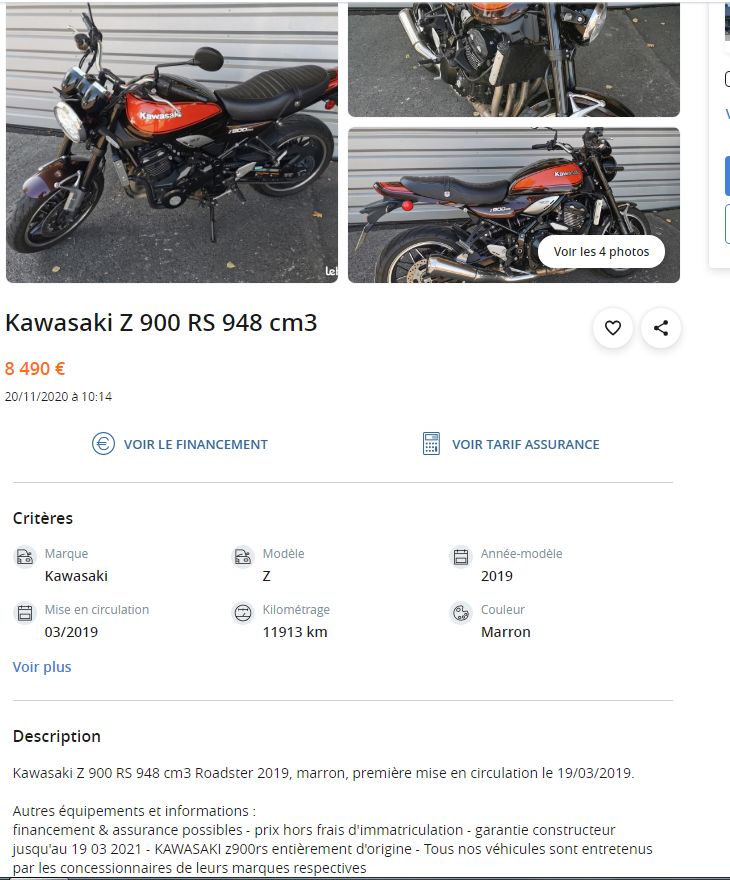Open gallery via Voir les 4 photos

click(x=601, y=252)
